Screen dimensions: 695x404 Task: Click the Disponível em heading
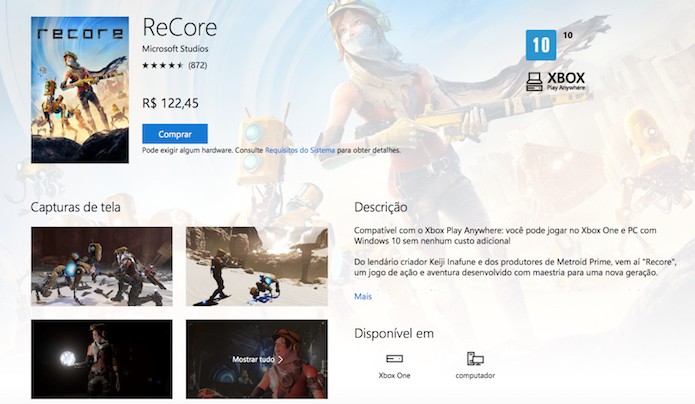[394, 333]
